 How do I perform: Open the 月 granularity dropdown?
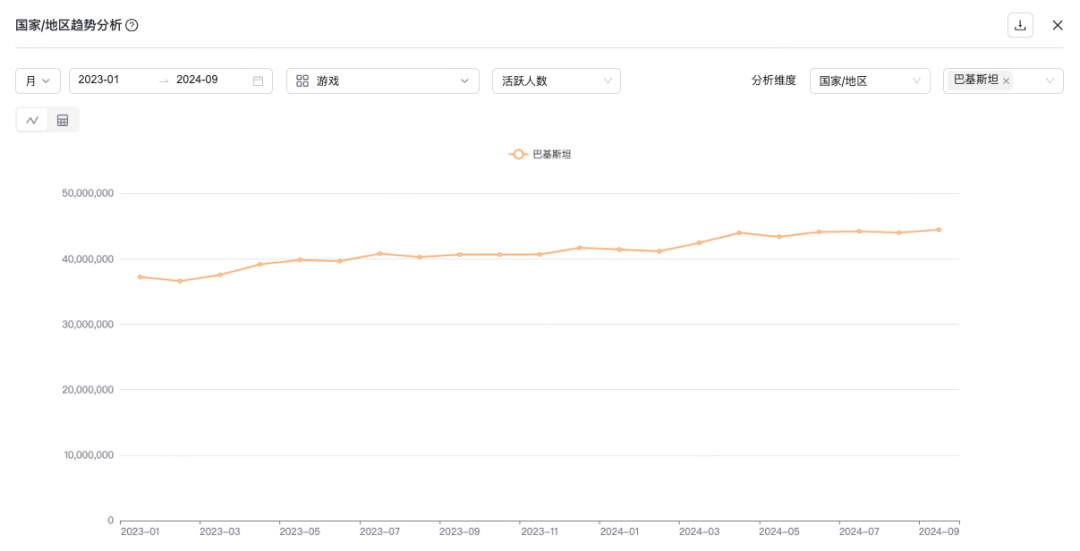pyautogui.click(x=38, y=81)
